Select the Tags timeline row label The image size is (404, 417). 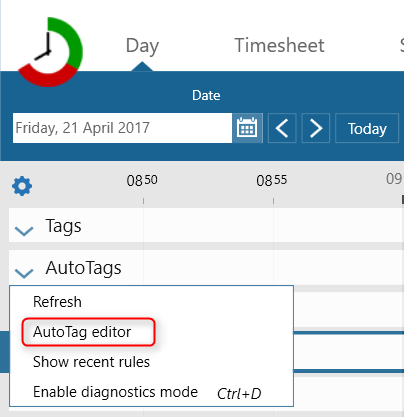coord(63,226)
